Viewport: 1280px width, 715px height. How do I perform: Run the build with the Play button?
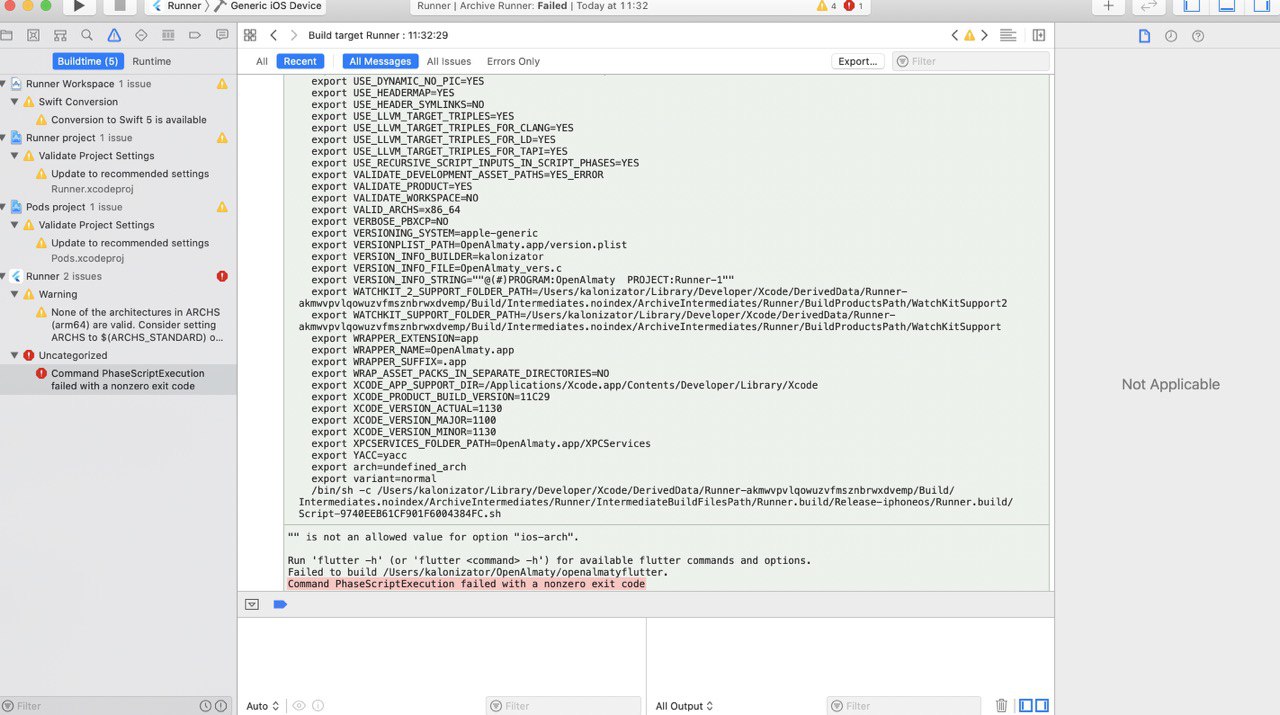pyautogui.click(x=79, y=6)
